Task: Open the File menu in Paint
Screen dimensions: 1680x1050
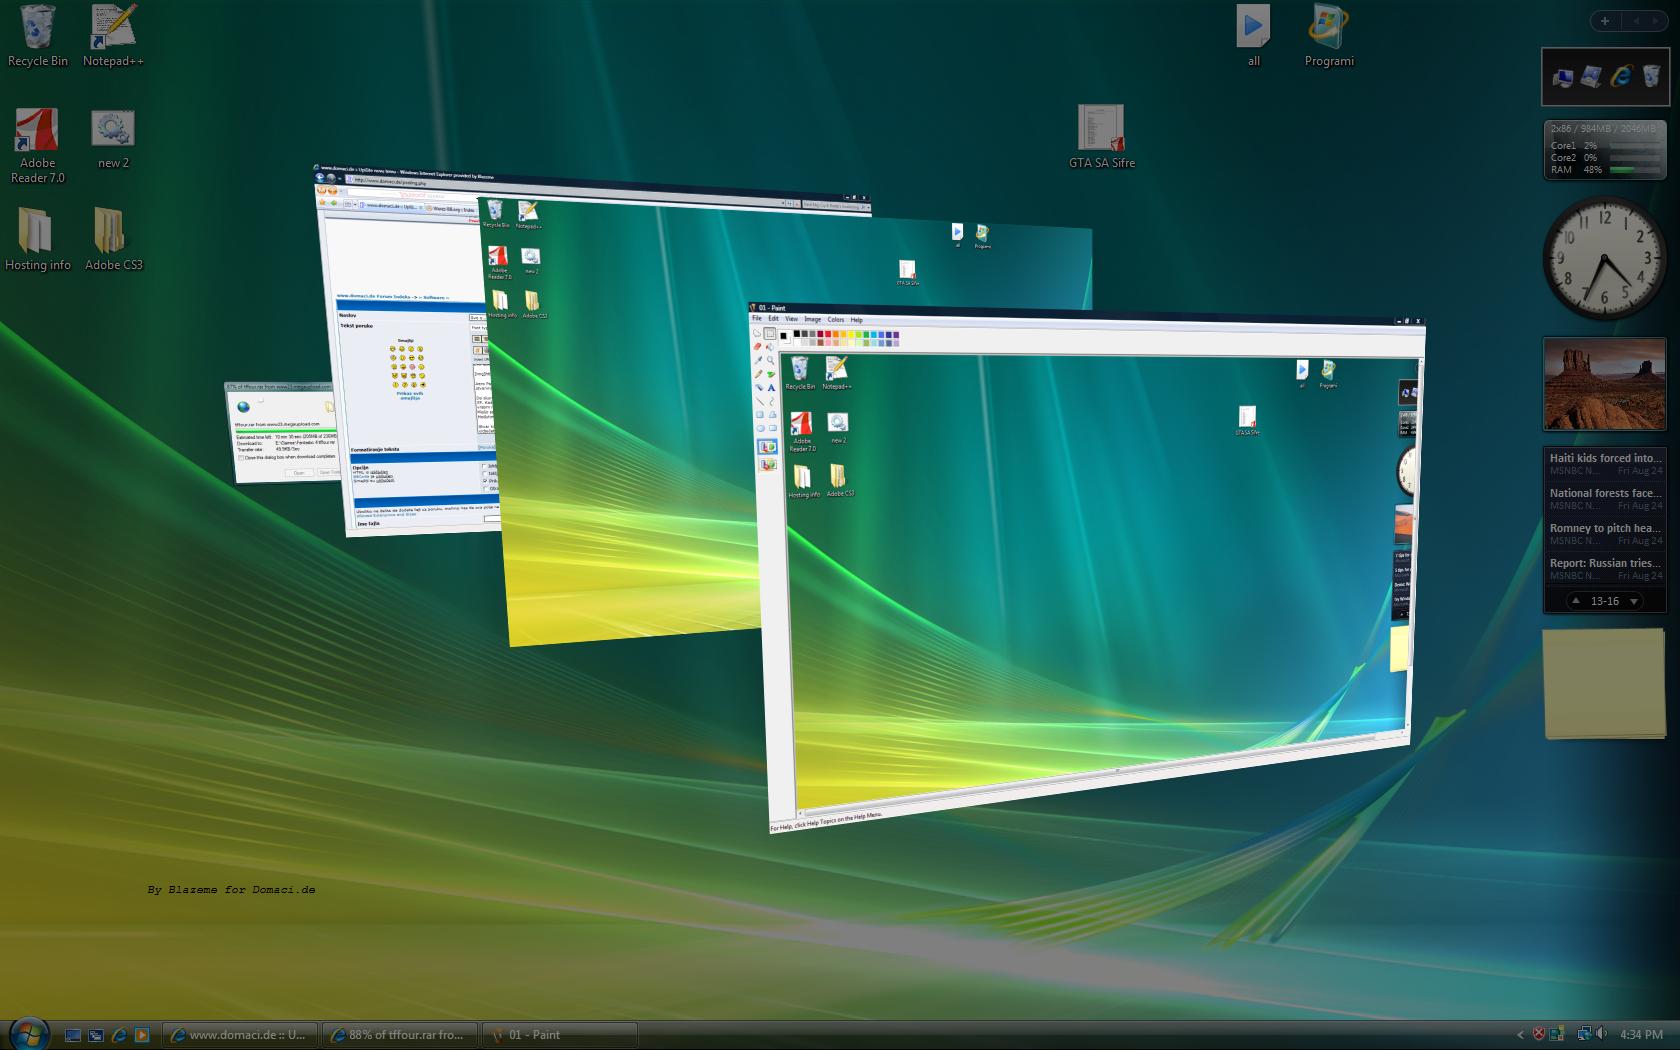Action: pyautogui.click(x=757, y=318)
